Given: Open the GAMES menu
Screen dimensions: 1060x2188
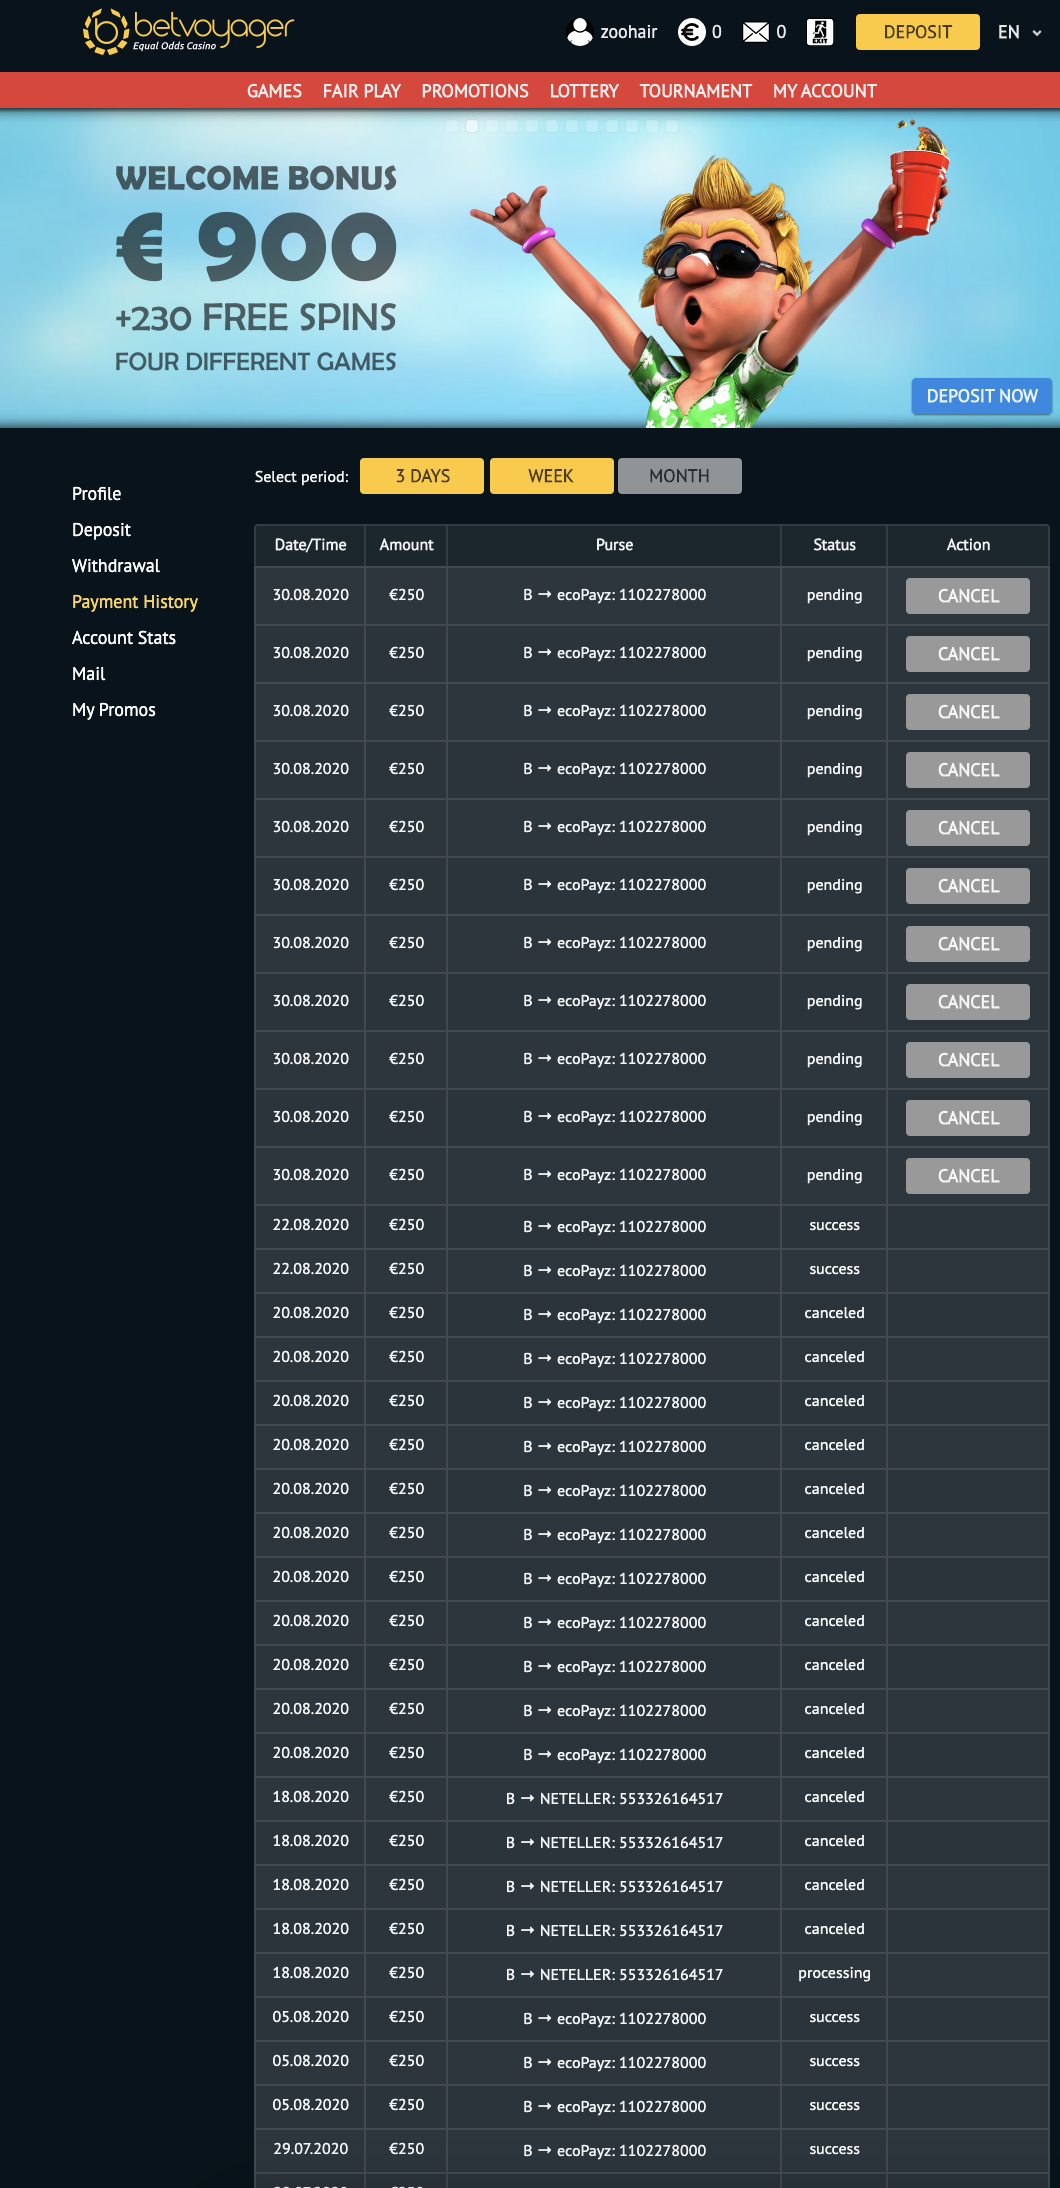Looking at the screenshot, I should point(274,91).
